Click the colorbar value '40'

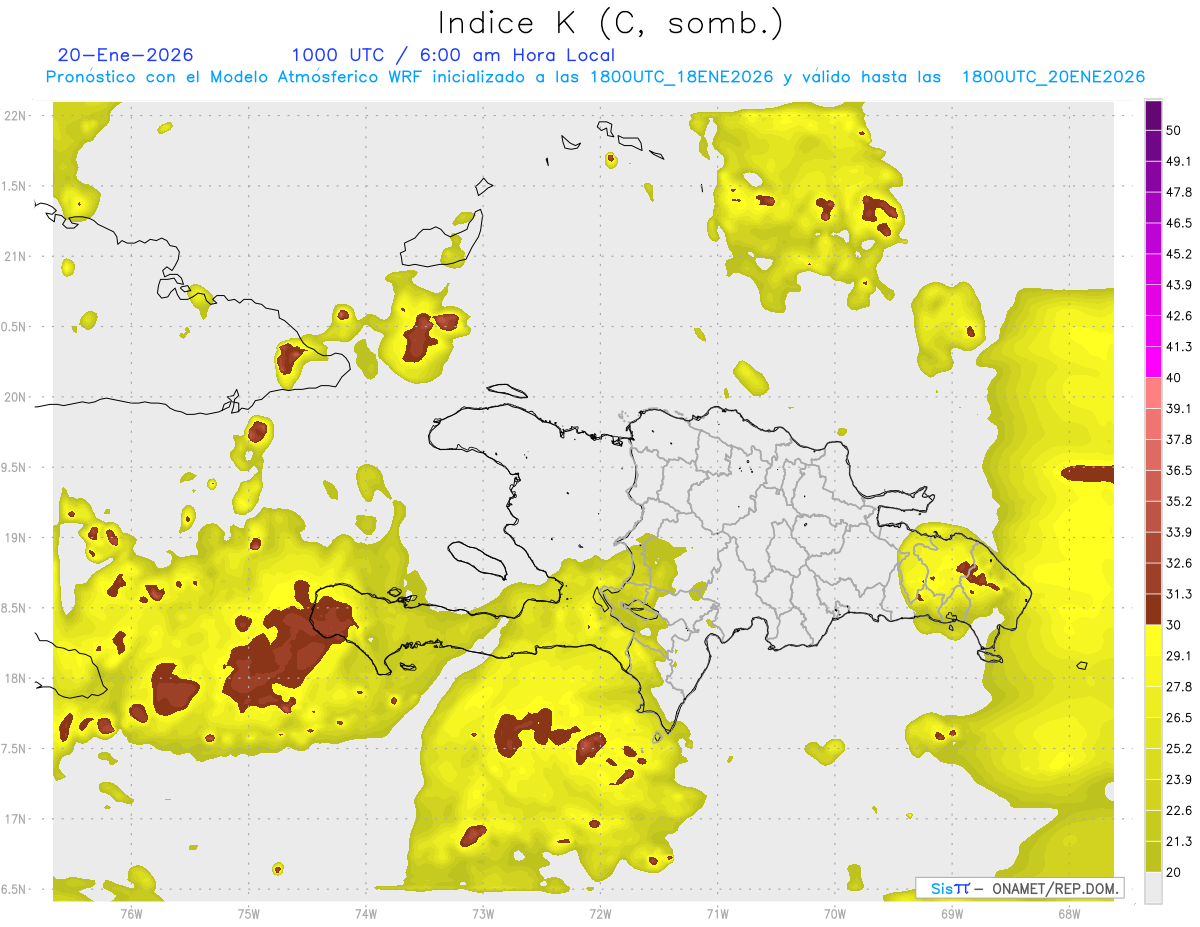point(1176,378)
